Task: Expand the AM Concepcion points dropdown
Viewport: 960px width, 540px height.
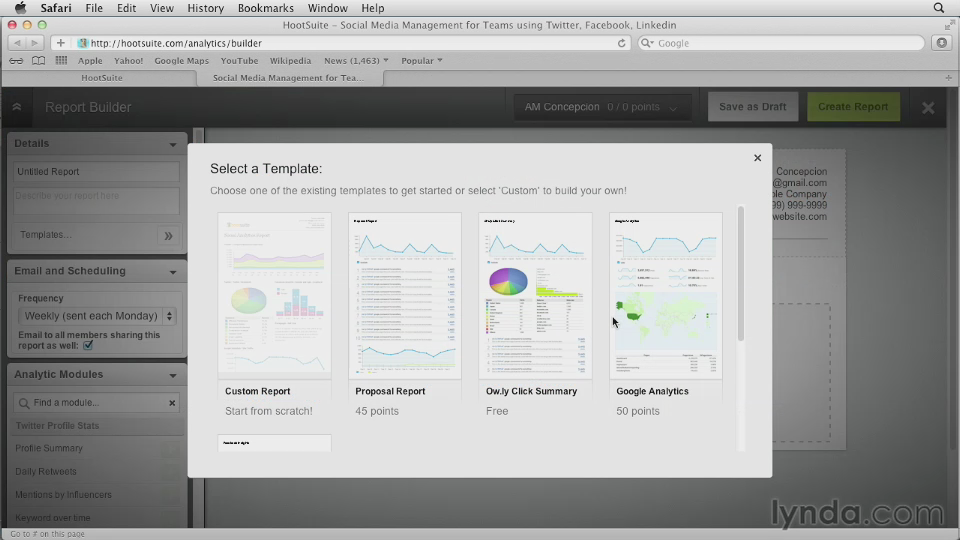Action: click(673, 108)
